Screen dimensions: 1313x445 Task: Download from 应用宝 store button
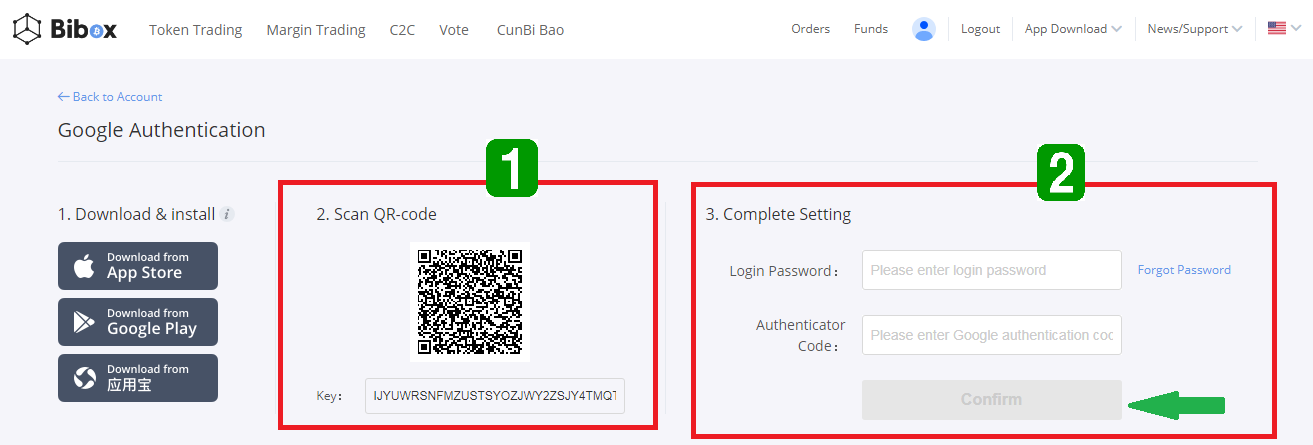[138, 378]
